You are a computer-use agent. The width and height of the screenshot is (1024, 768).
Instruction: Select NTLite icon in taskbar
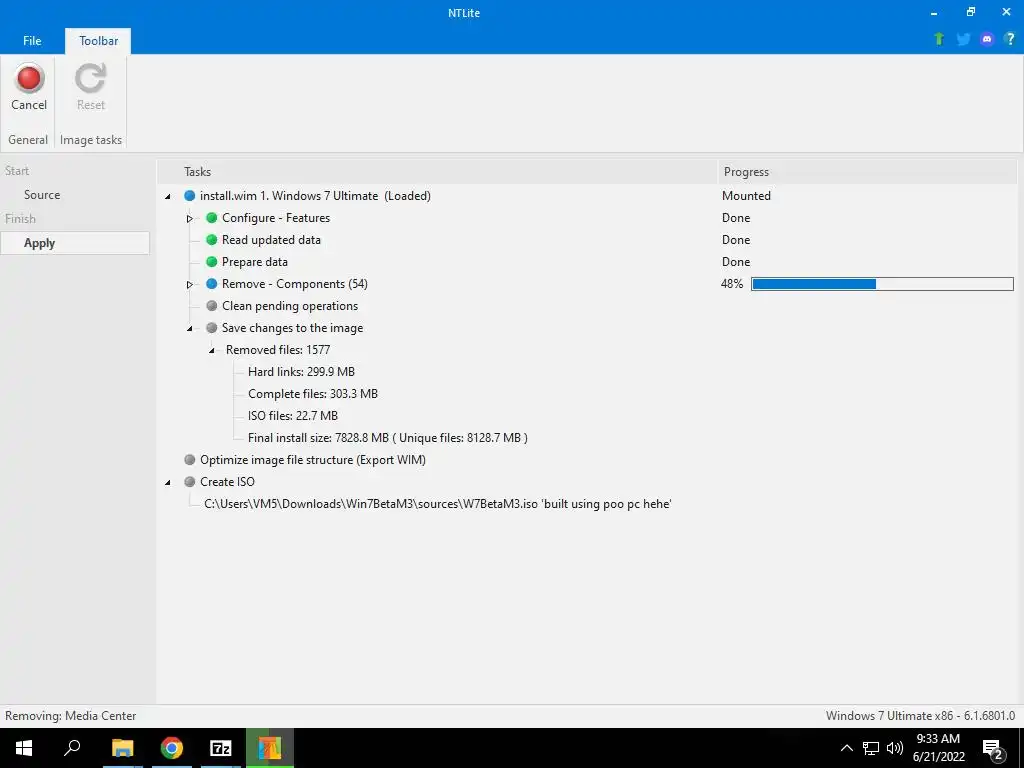[x=270, y=748]
